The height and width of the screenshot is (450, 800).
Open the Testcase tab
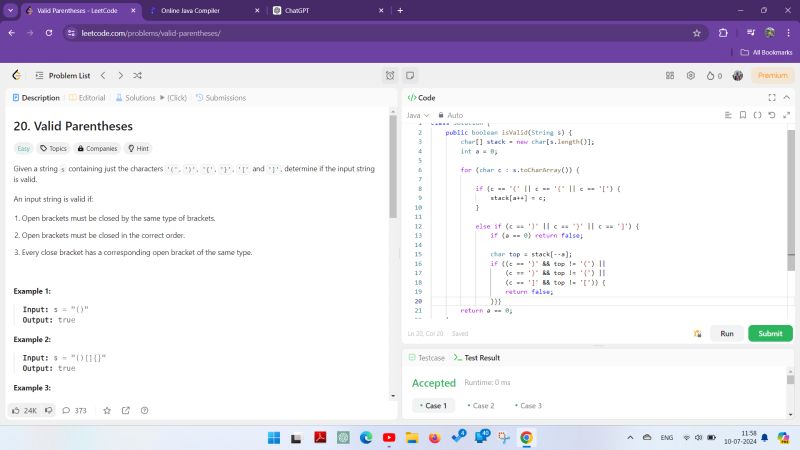pyautogui.click(x=427, y=358)
